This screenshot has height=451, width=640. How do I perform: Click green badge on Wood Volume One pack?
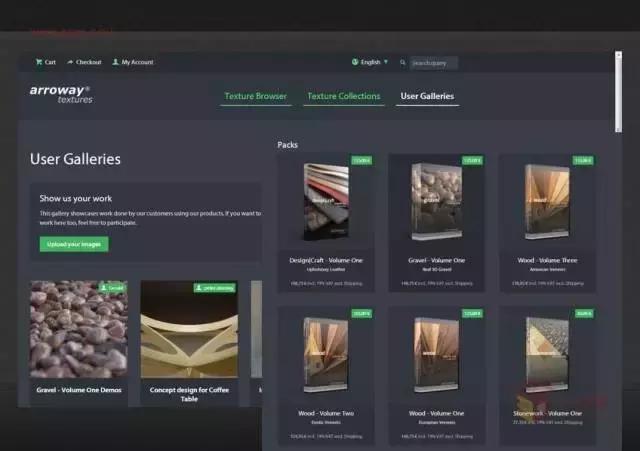pyautogui.click(x=472, y=313)
